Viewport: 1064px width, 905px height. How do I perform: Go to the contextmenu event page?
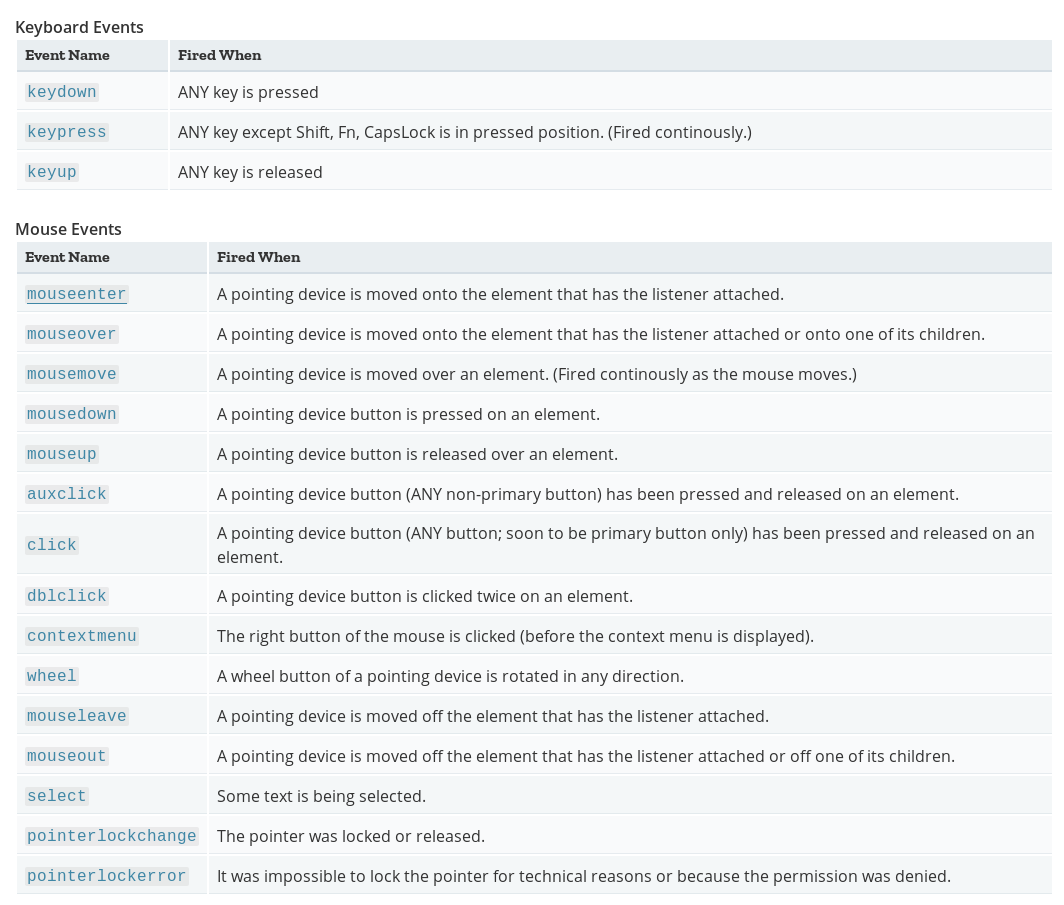pyautogui.click(x=81, y=636)
